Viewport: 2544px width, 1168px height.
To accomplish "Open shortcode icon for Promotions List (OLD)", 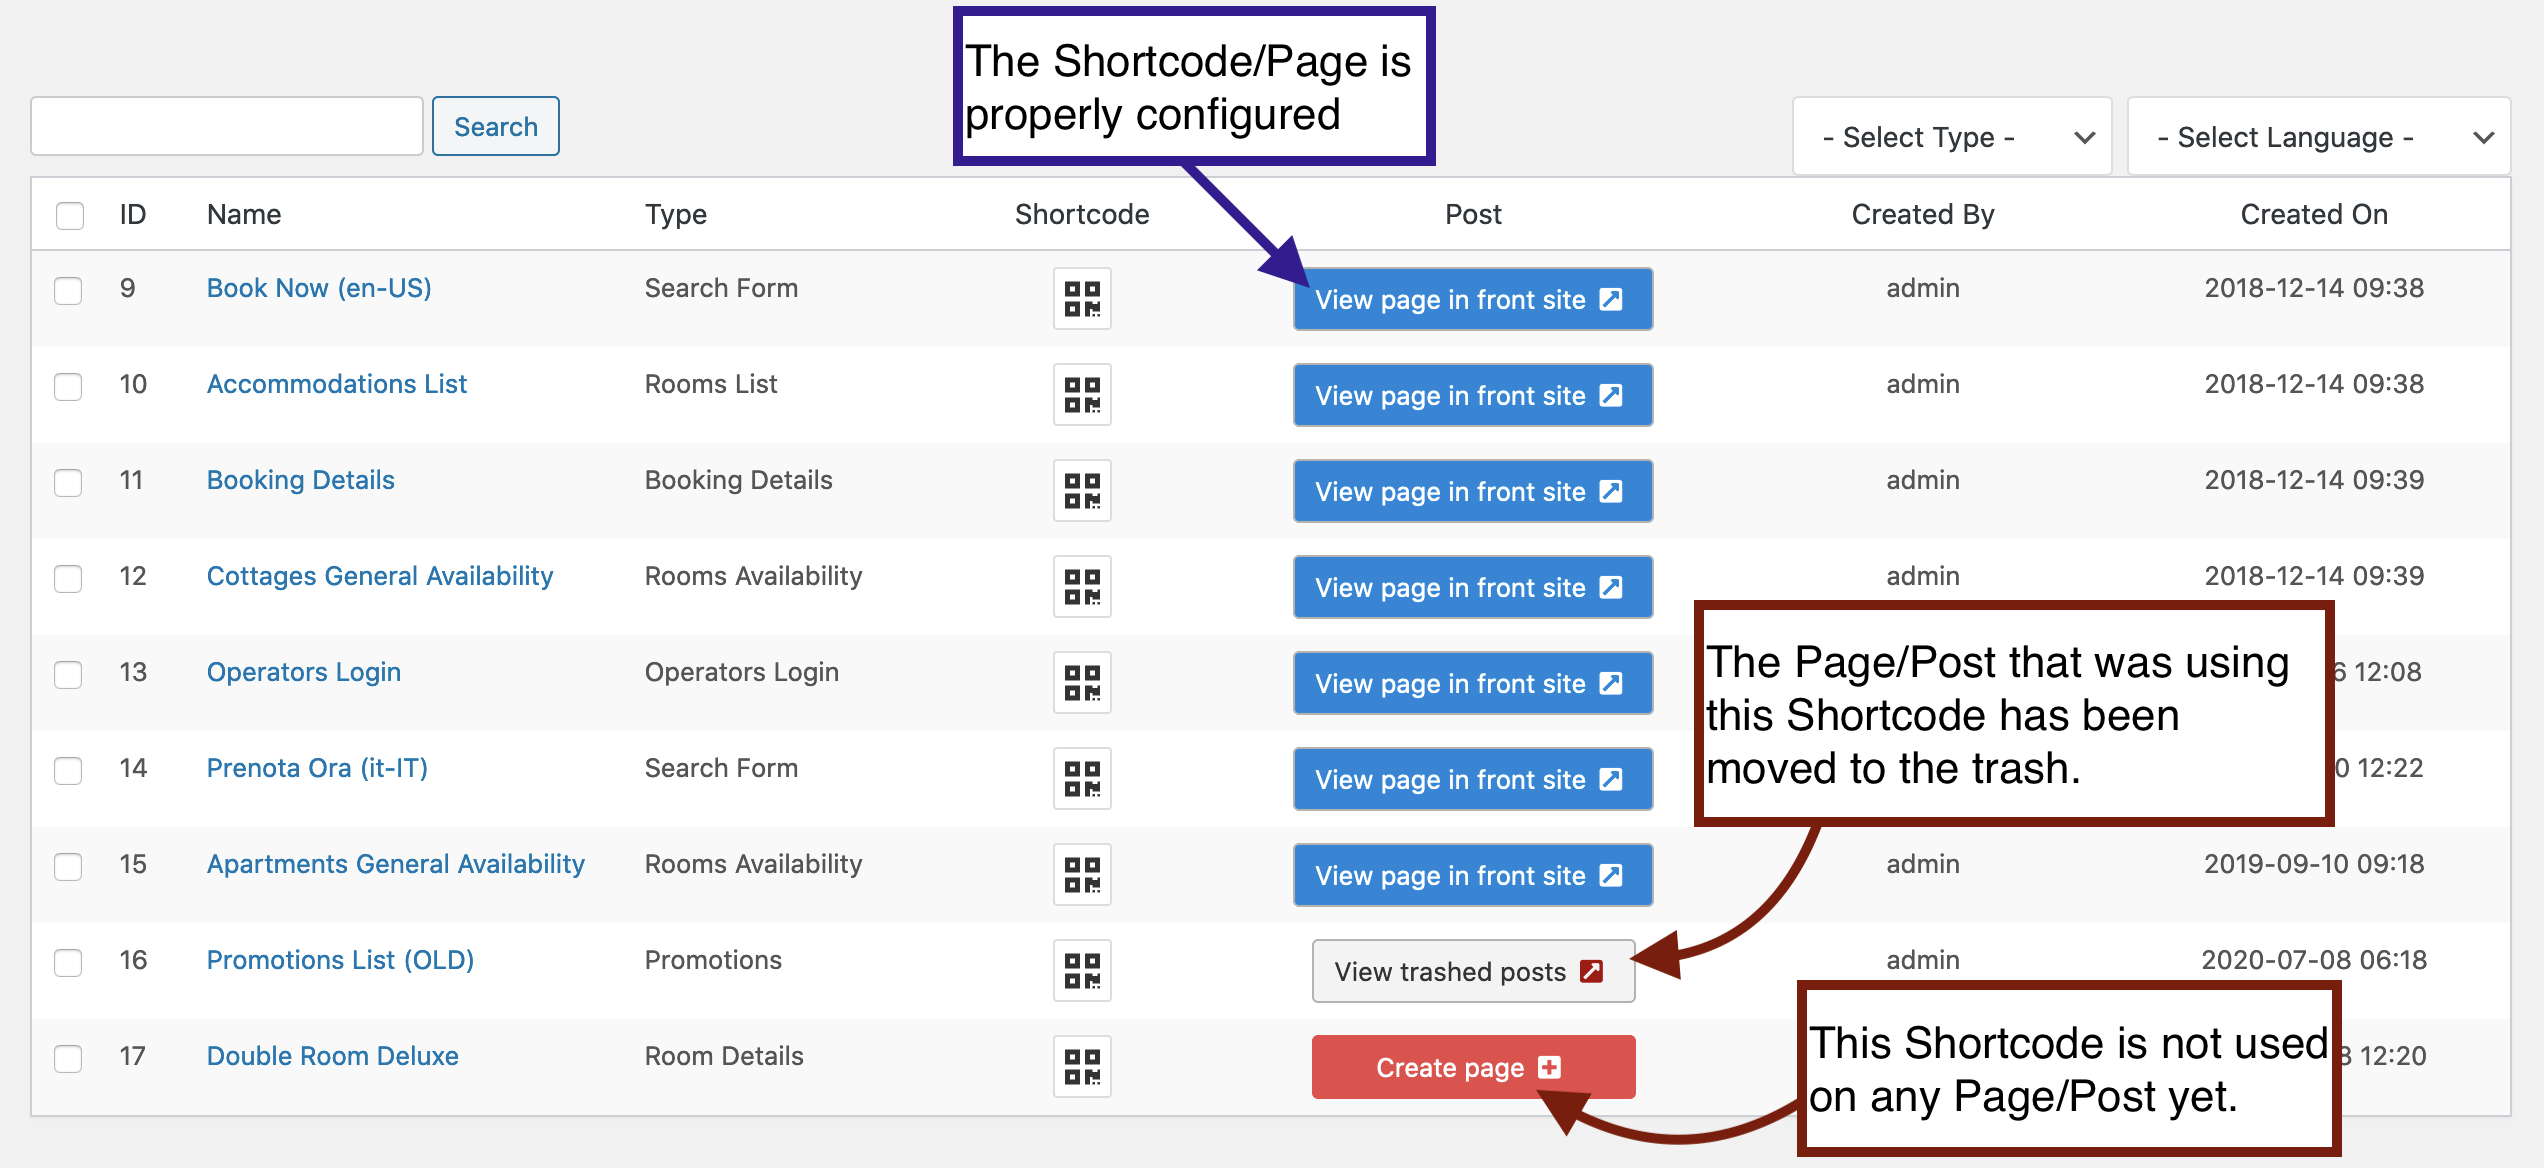I will pos(1082,970).
